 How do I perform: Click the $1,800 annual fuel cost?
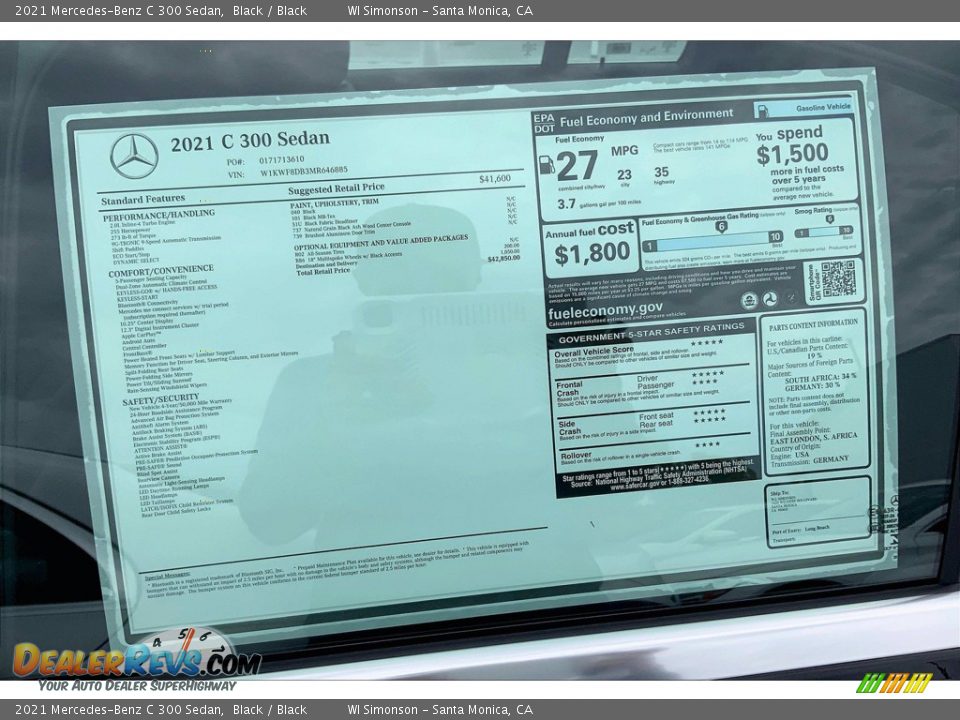point(591,253)
